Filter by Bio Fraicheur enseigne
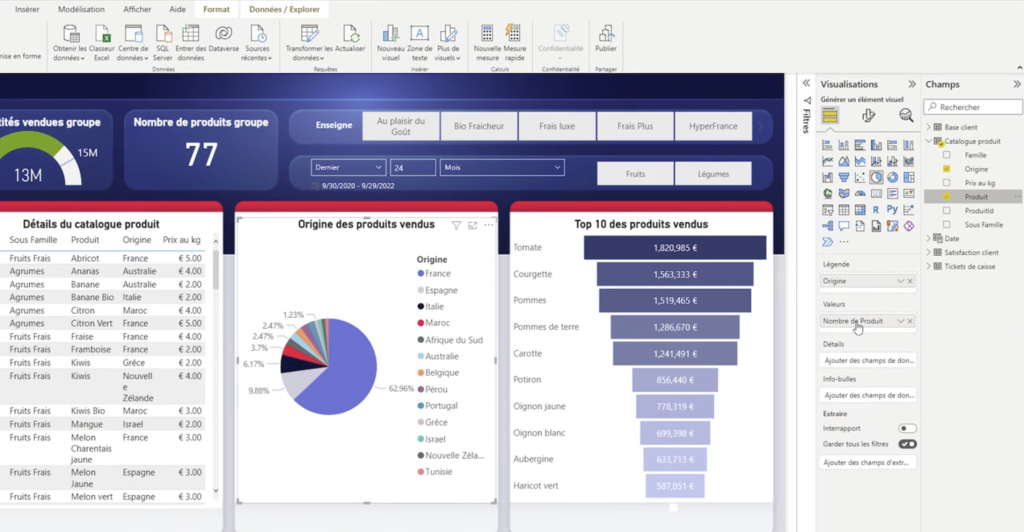Viewport: 1024px width, 532px height. tap(479, 126)
